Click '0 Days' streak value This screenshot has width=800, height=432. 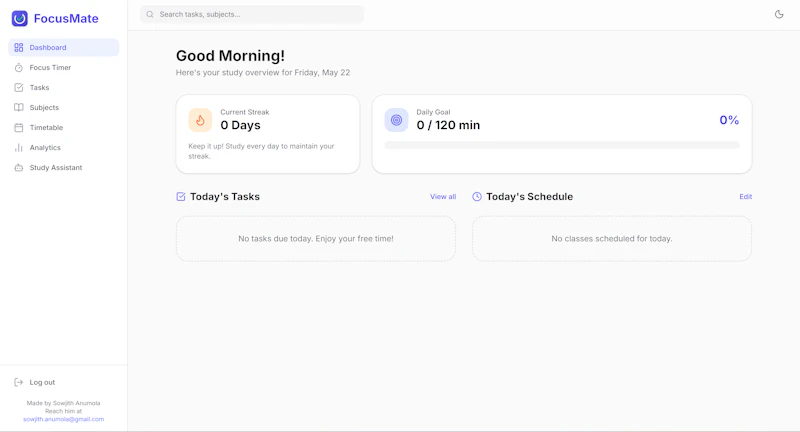click(240, 125)
